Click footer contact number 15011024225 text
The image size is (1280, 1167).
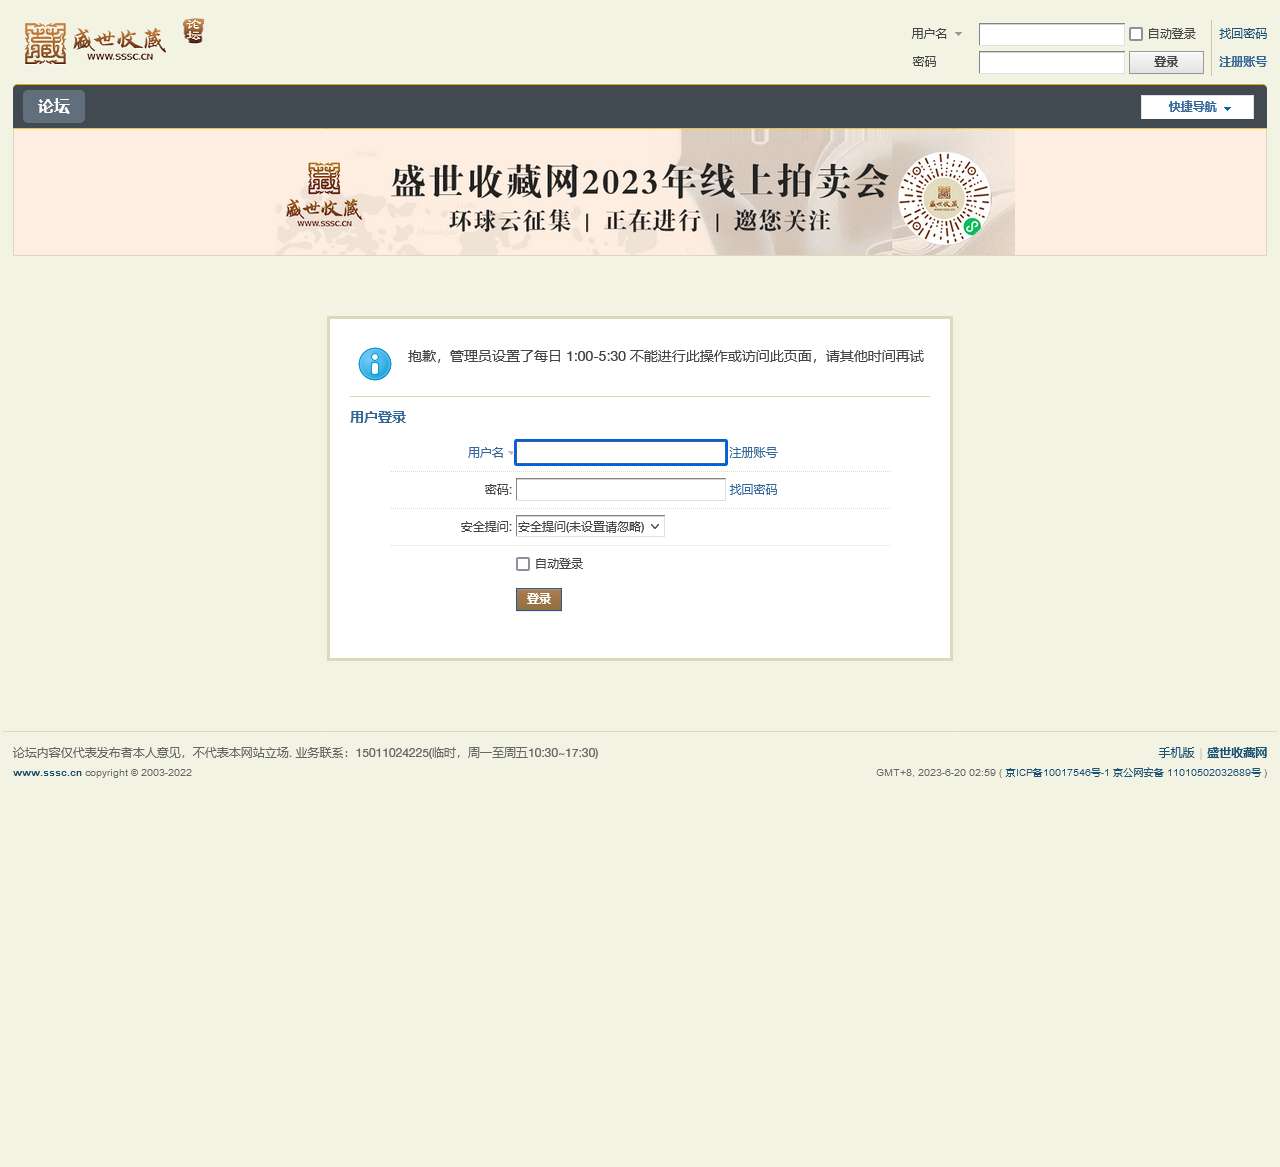coord(392,753)
